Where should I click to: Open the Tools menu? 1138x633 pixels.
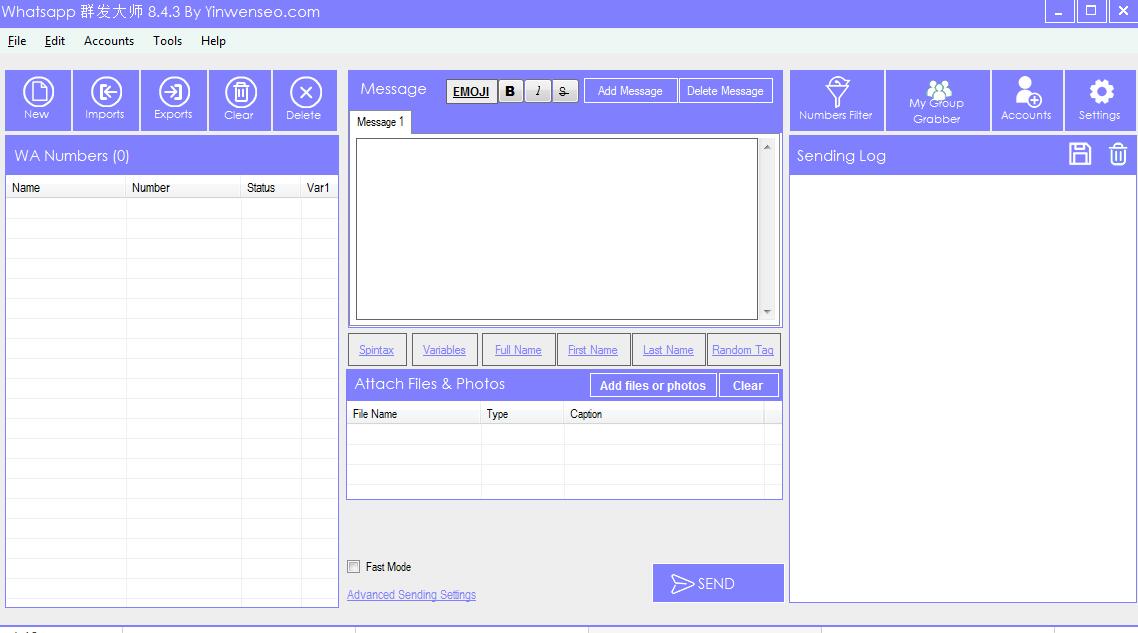coord(167,41)
